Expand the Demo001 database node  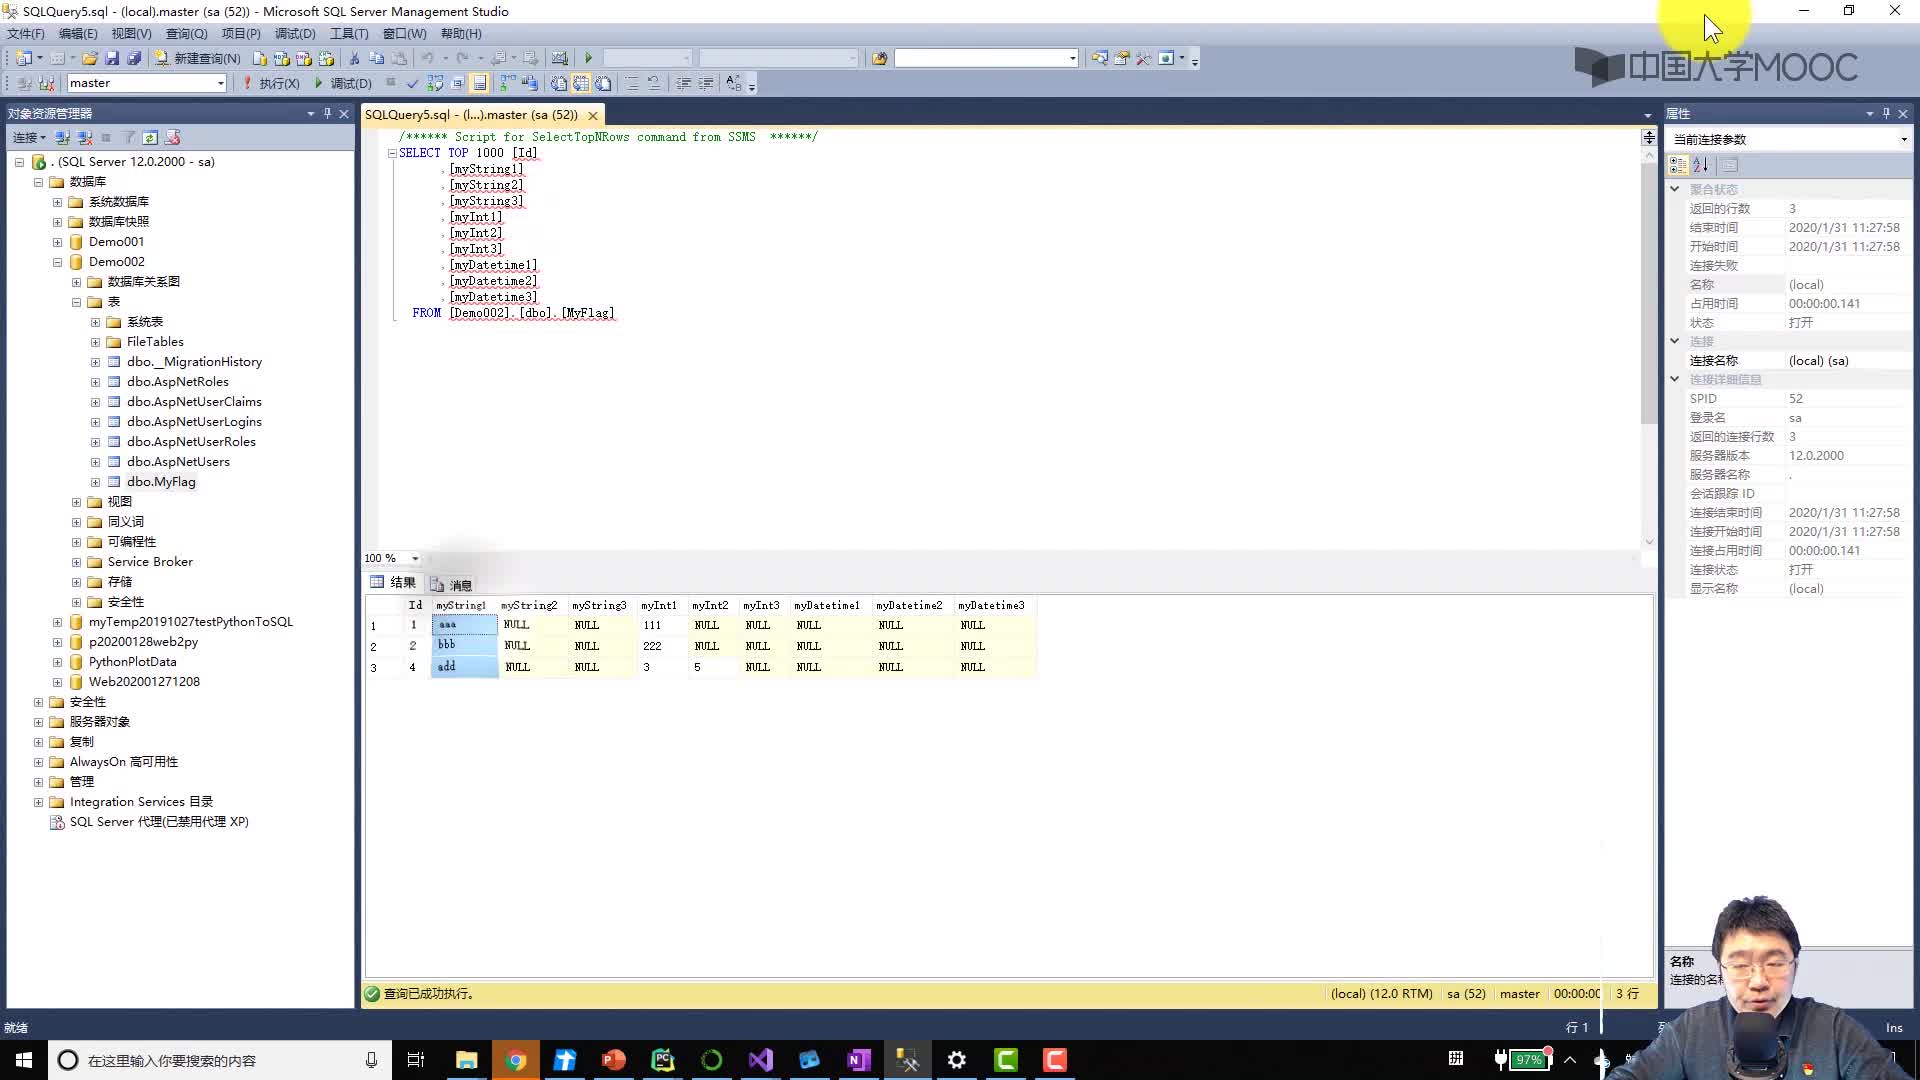57,242
